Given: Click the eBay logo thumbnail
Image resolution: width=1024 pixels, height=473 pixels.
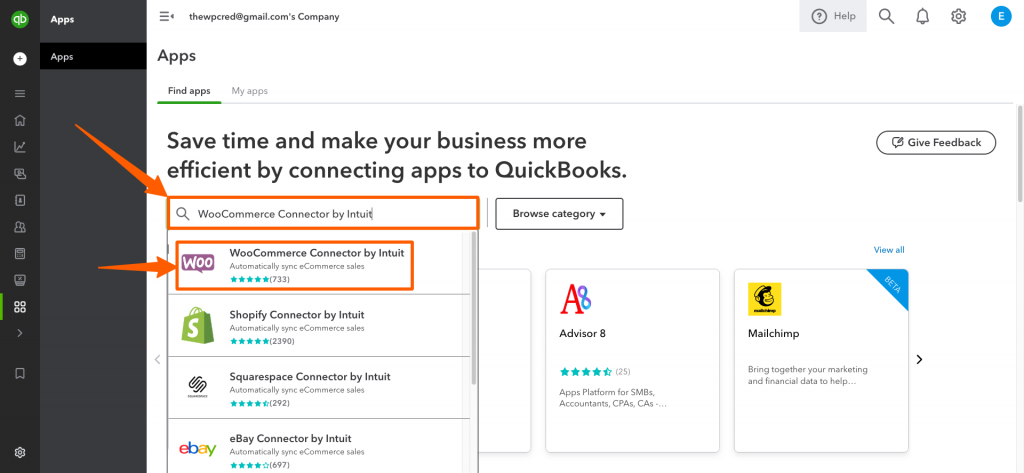Looking at the screenshot, I should pos(197,449).
